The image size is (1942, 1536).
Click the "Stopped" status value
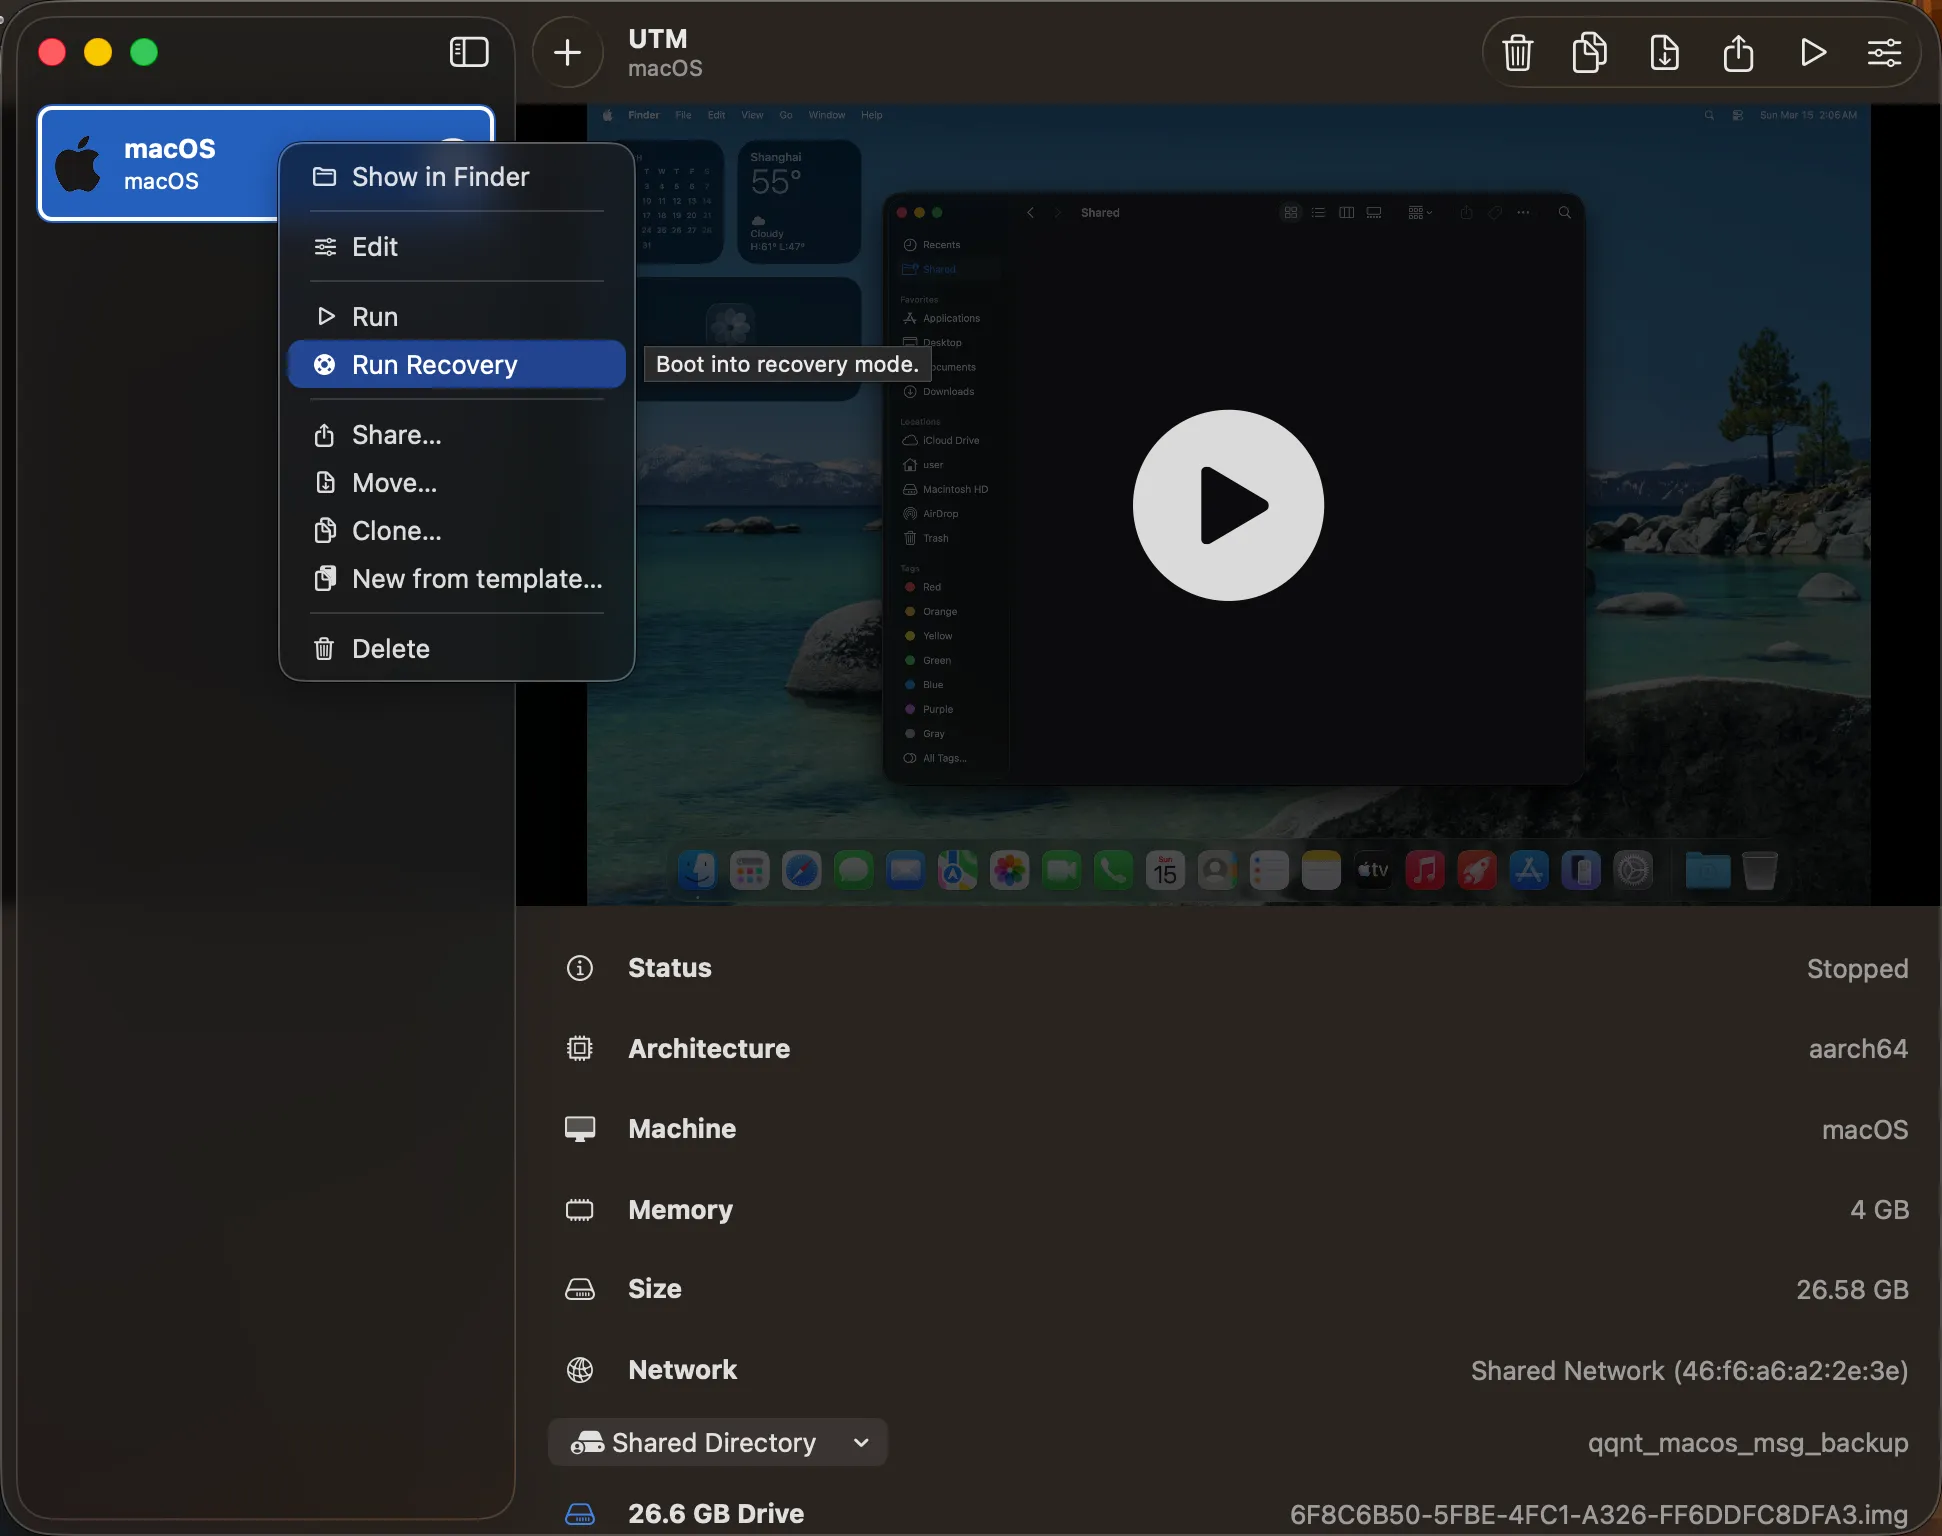1857,969
